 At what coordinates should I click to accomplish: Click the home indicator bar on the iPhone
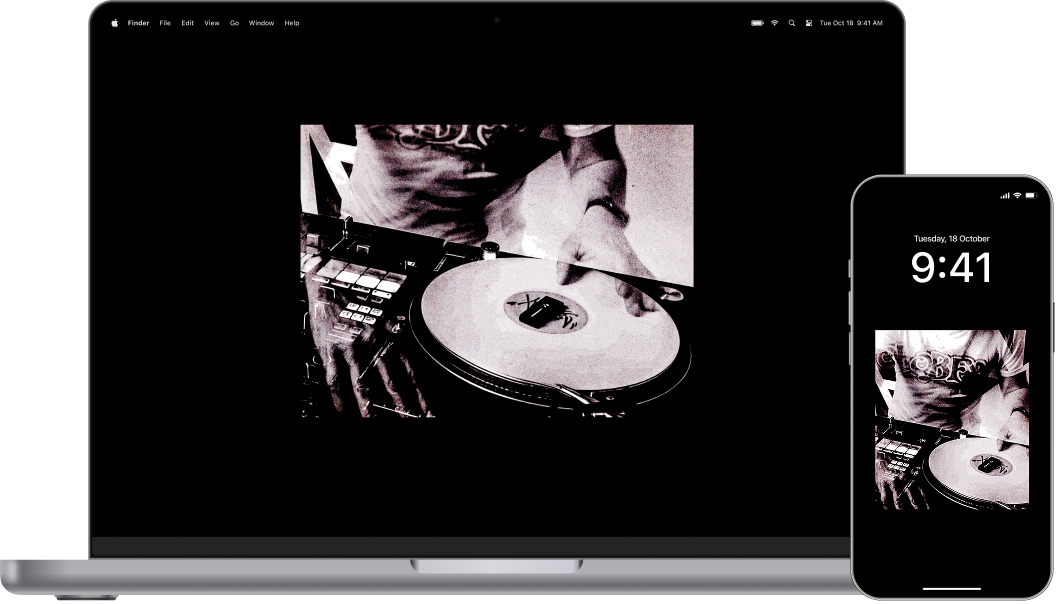(x=950, y=586)
